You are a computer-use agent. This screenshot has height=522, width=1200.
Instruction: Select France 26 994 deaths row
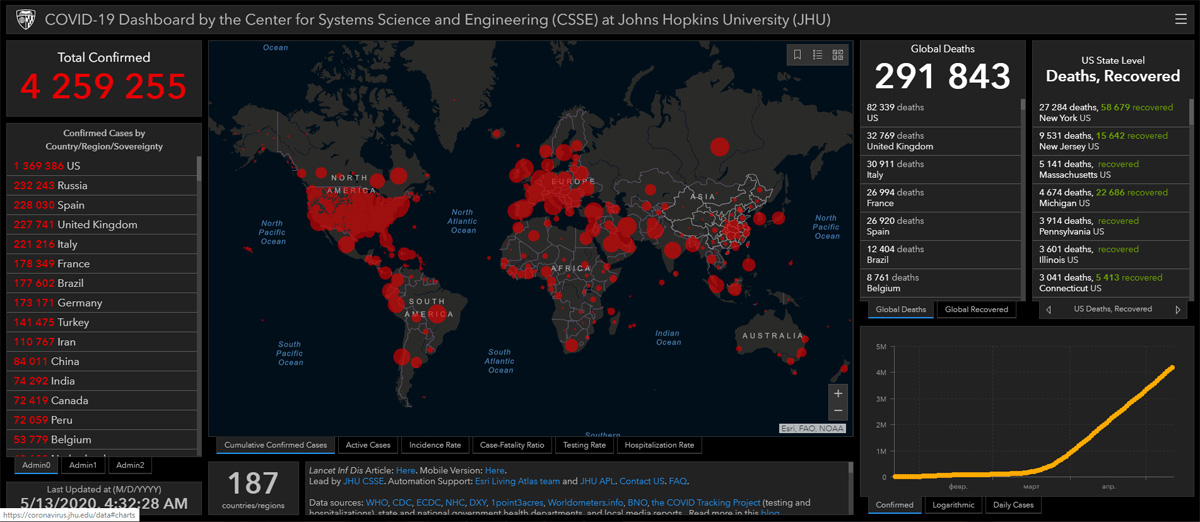[940, 198]
